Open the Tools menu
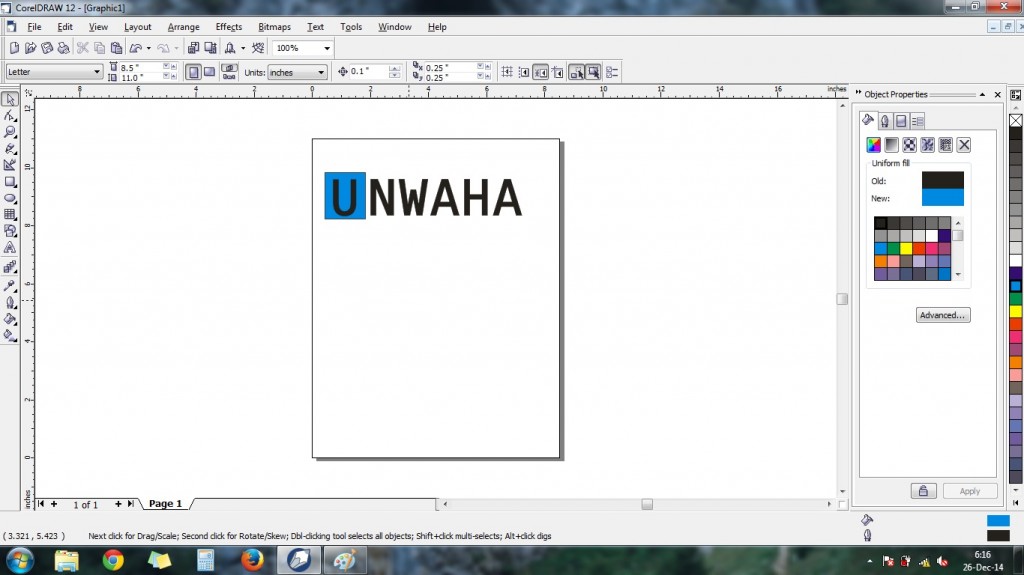This screenshot has height=575, width=1024. (351, 27)
